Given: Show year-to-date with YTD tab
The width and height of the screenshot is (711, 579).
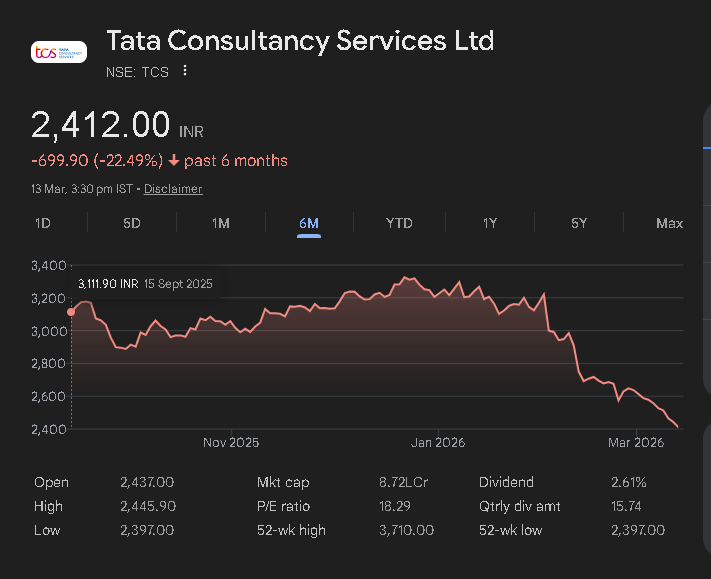Looking at the screenshot, I should click(399, 223).
